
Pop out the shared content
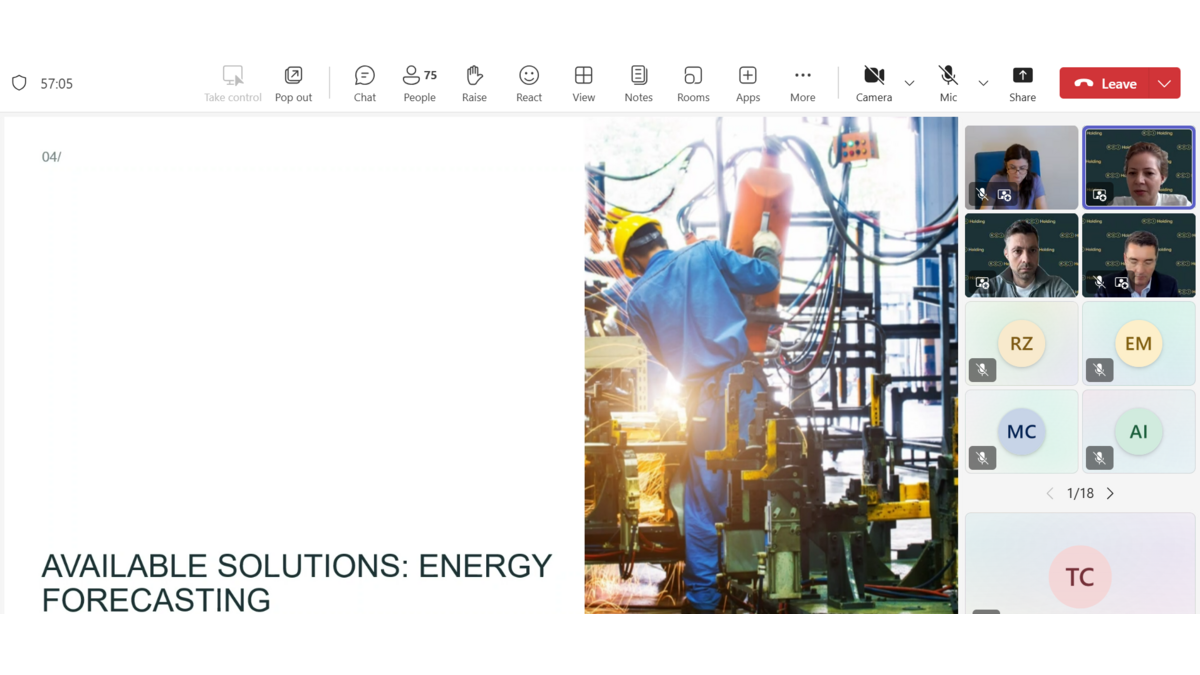point(293,83)
